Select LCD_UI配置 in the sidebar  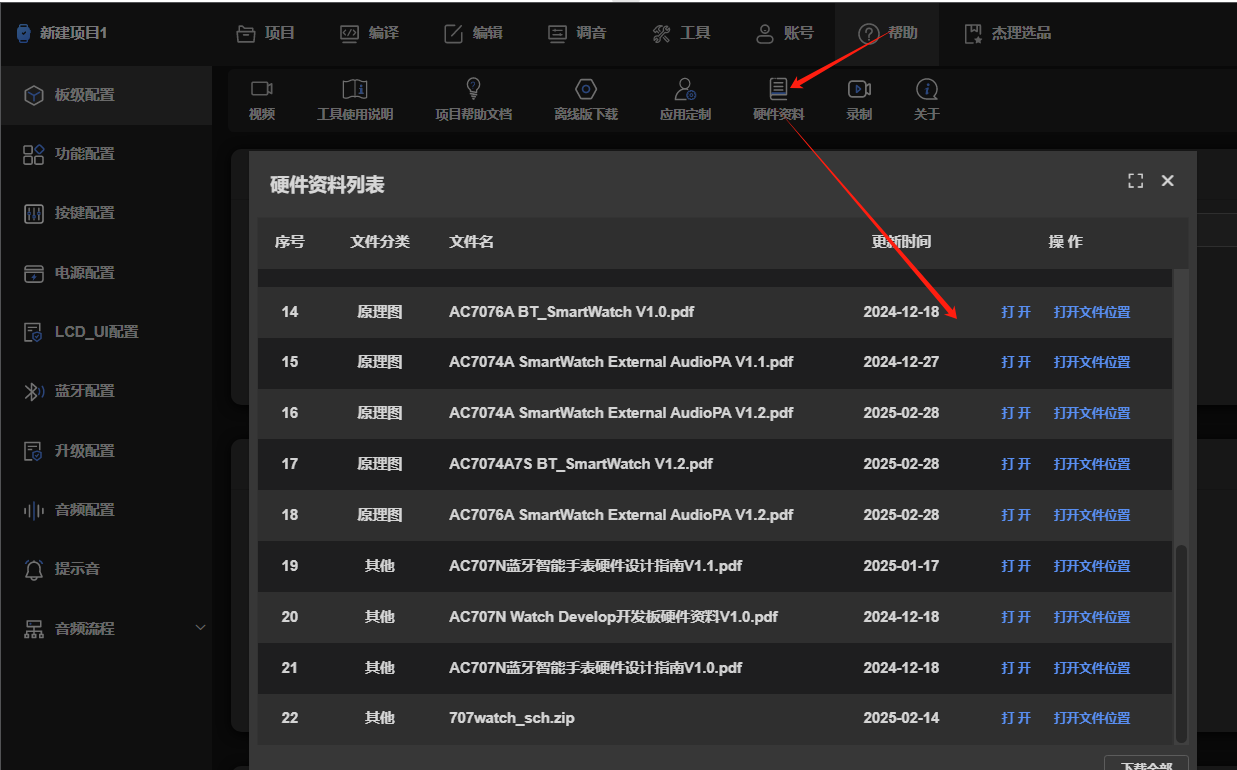click(106, 332)
